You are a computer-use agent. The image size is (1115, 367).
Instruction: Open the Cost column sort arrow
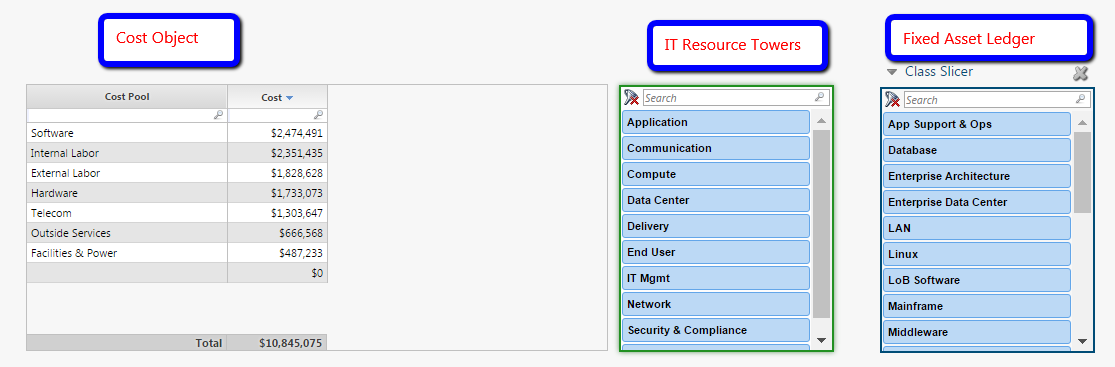pyautogui.click(x=289, y=98)
